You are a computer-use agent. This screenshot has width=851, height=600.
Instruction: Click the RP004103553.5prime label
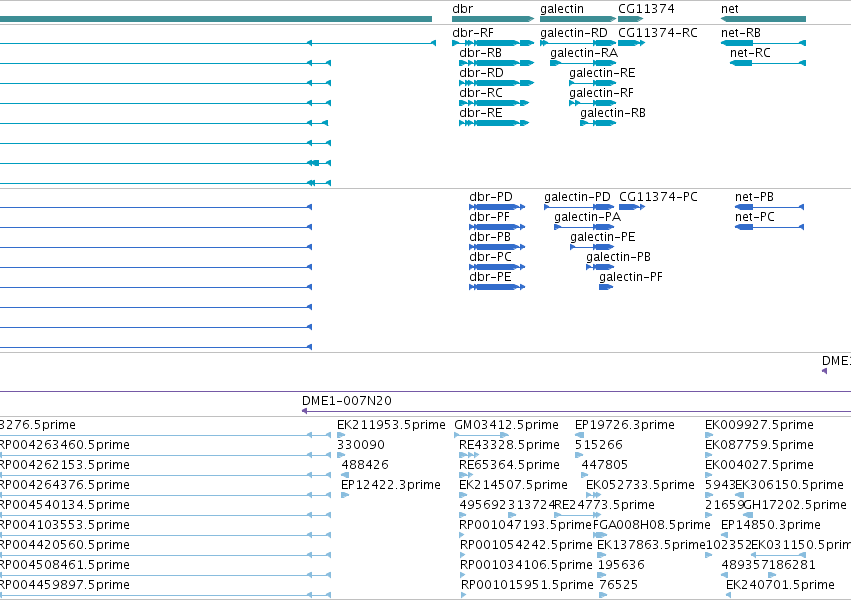pos(65,525)
